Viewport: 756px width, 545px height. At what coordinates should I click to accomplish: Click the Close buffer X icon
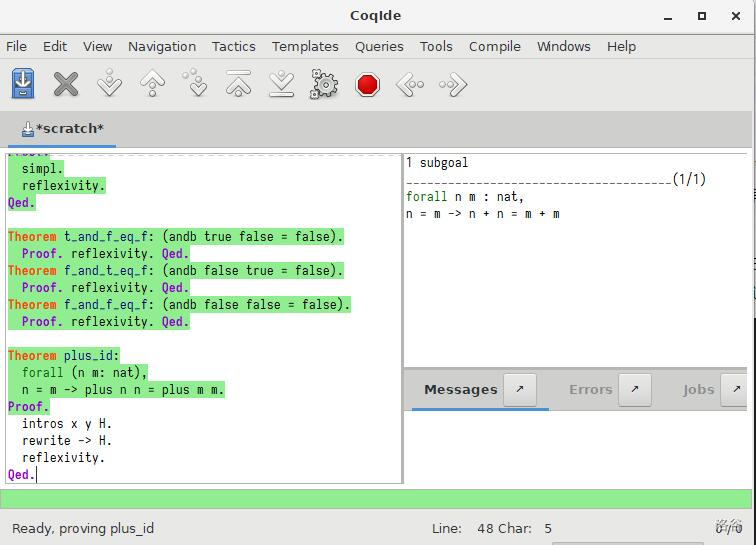[66, 85]
